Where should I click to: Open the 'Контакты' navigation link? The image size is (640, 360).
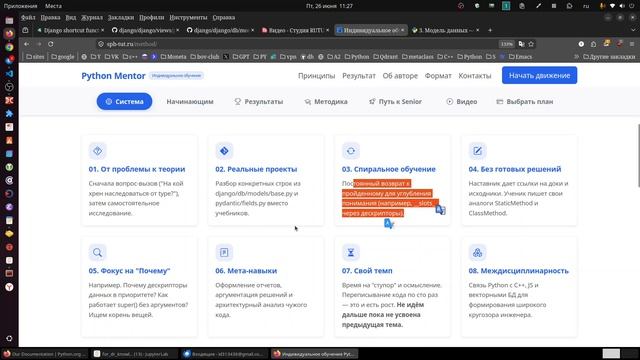pyautogui.click(x=475, y=76)
